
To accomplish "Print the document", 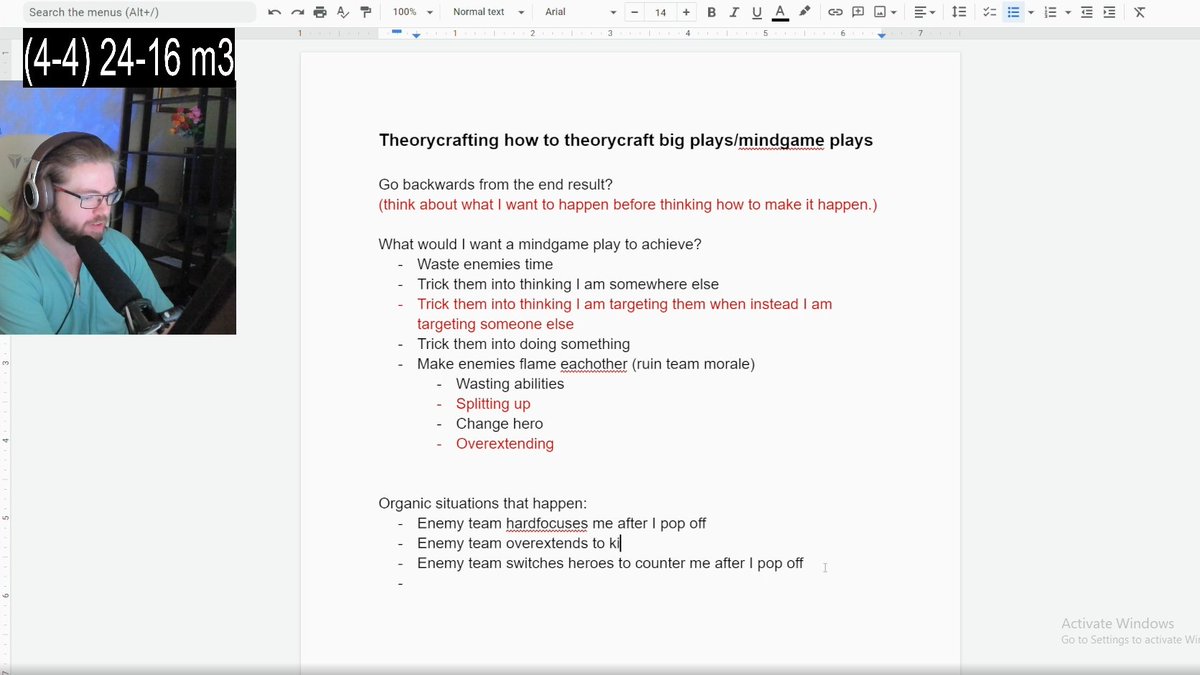I will pos(320,12).
